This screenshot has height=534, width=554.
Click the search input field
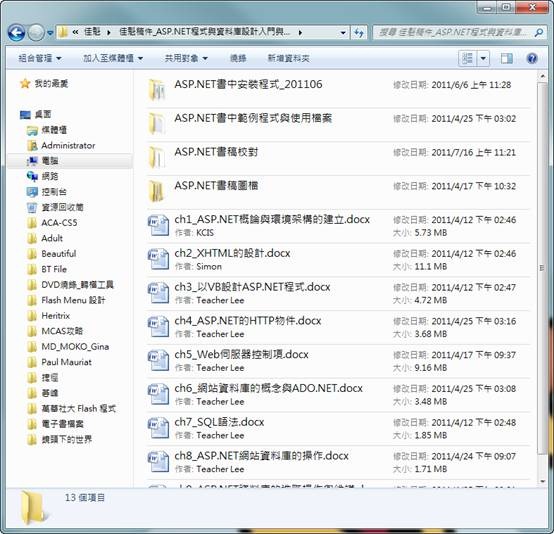tap(453, 33)
